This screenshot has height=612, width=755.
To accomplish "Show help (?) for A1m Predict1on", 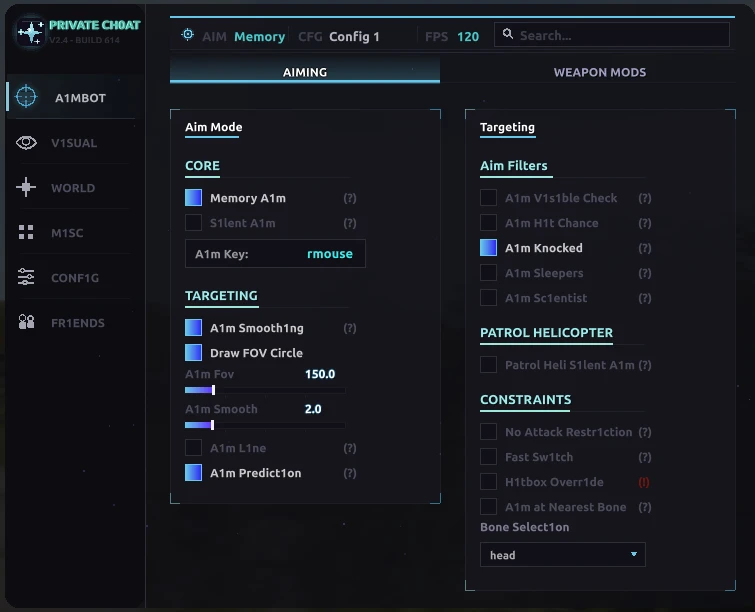I will pyautogui.click(x=350, y=473).
